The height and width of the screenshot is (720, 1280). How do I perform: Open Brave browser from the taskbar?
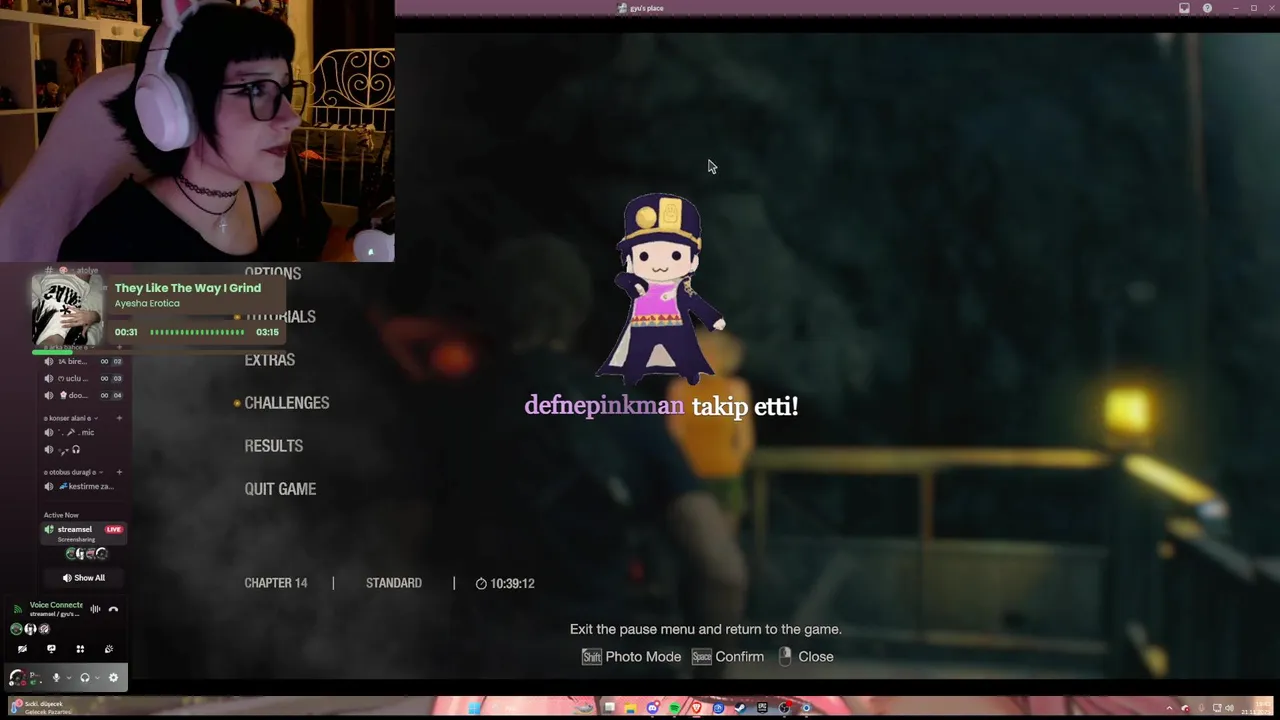(x=697, y=708)
